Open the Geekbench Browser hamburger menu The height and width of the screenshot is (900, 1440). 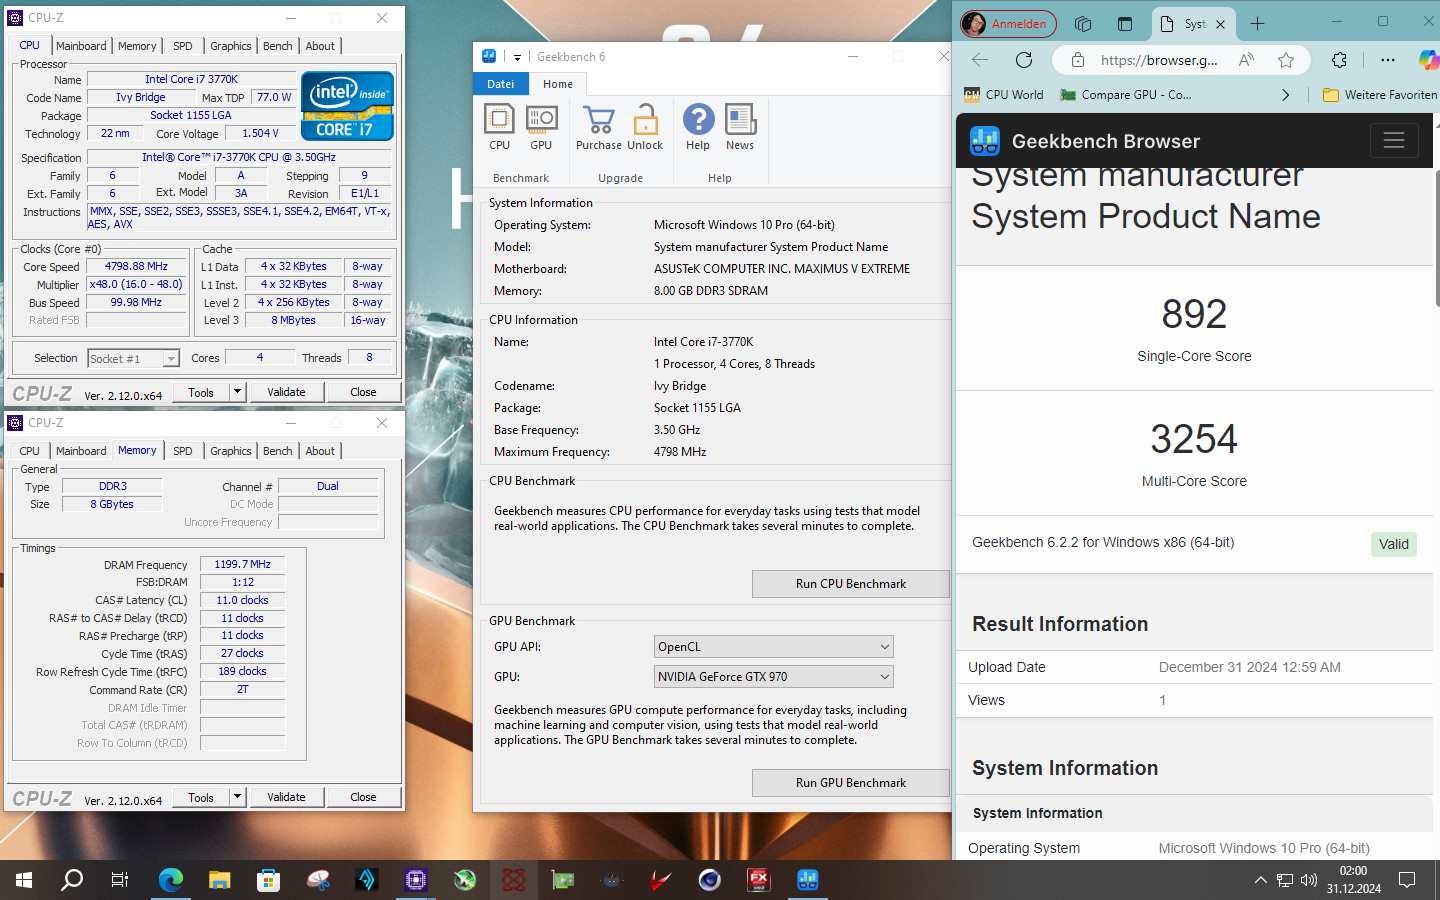click(1394, 141)
